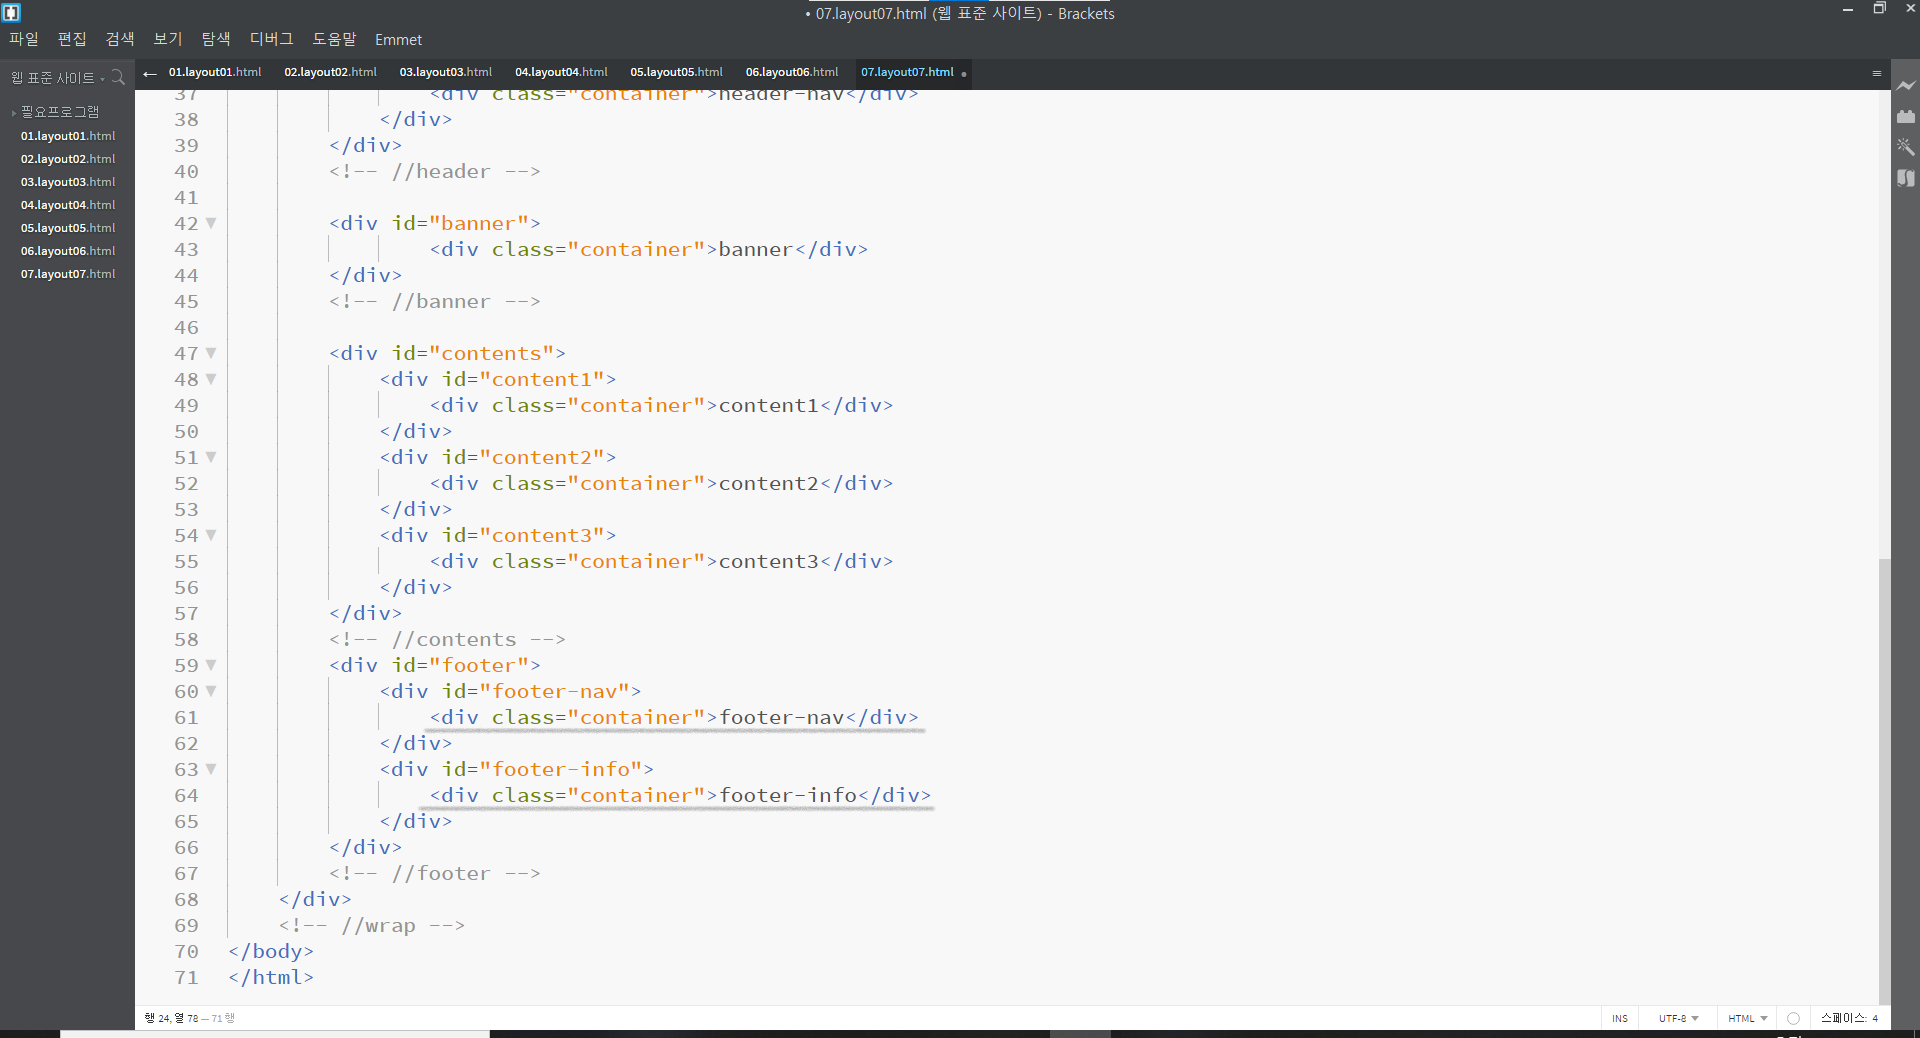
Task: Open the 도움말 menu
Action: [335, 39]
